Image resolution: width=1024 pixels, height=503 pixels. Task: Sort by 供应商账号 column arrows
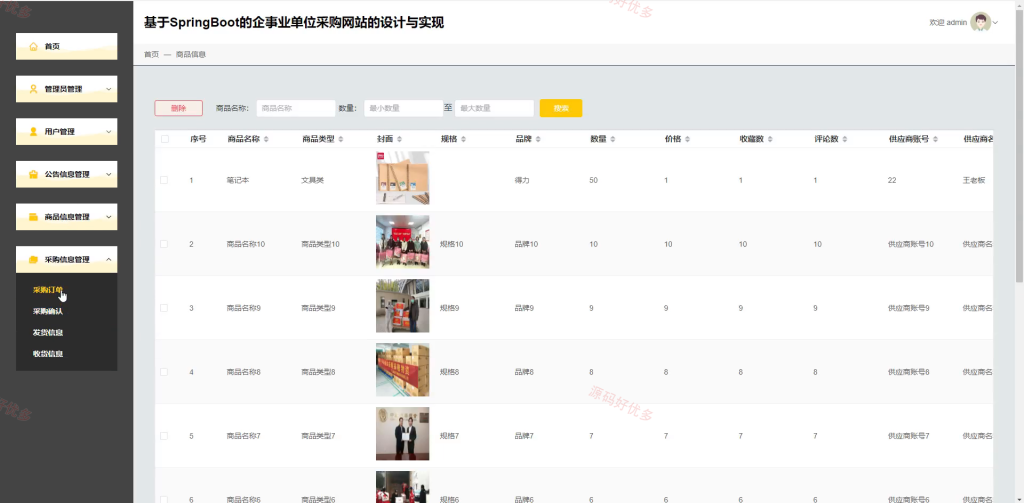coord(935,139)
